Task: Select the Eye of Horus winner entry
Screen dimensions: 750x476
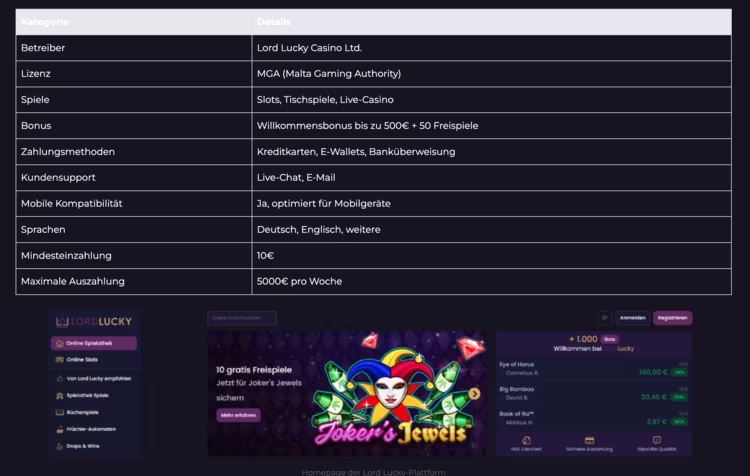Action: point(593,368)
